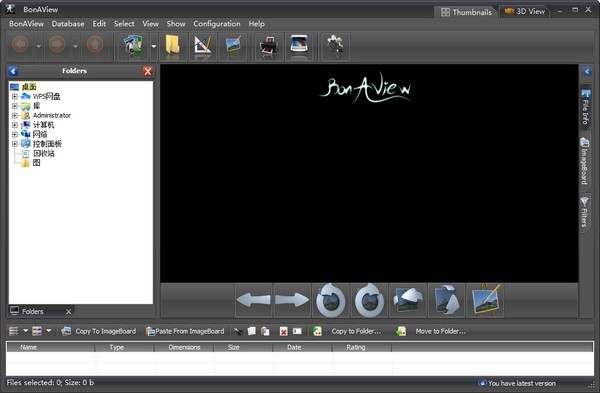Expand right panel with blue arrow

tap(587, 71)
